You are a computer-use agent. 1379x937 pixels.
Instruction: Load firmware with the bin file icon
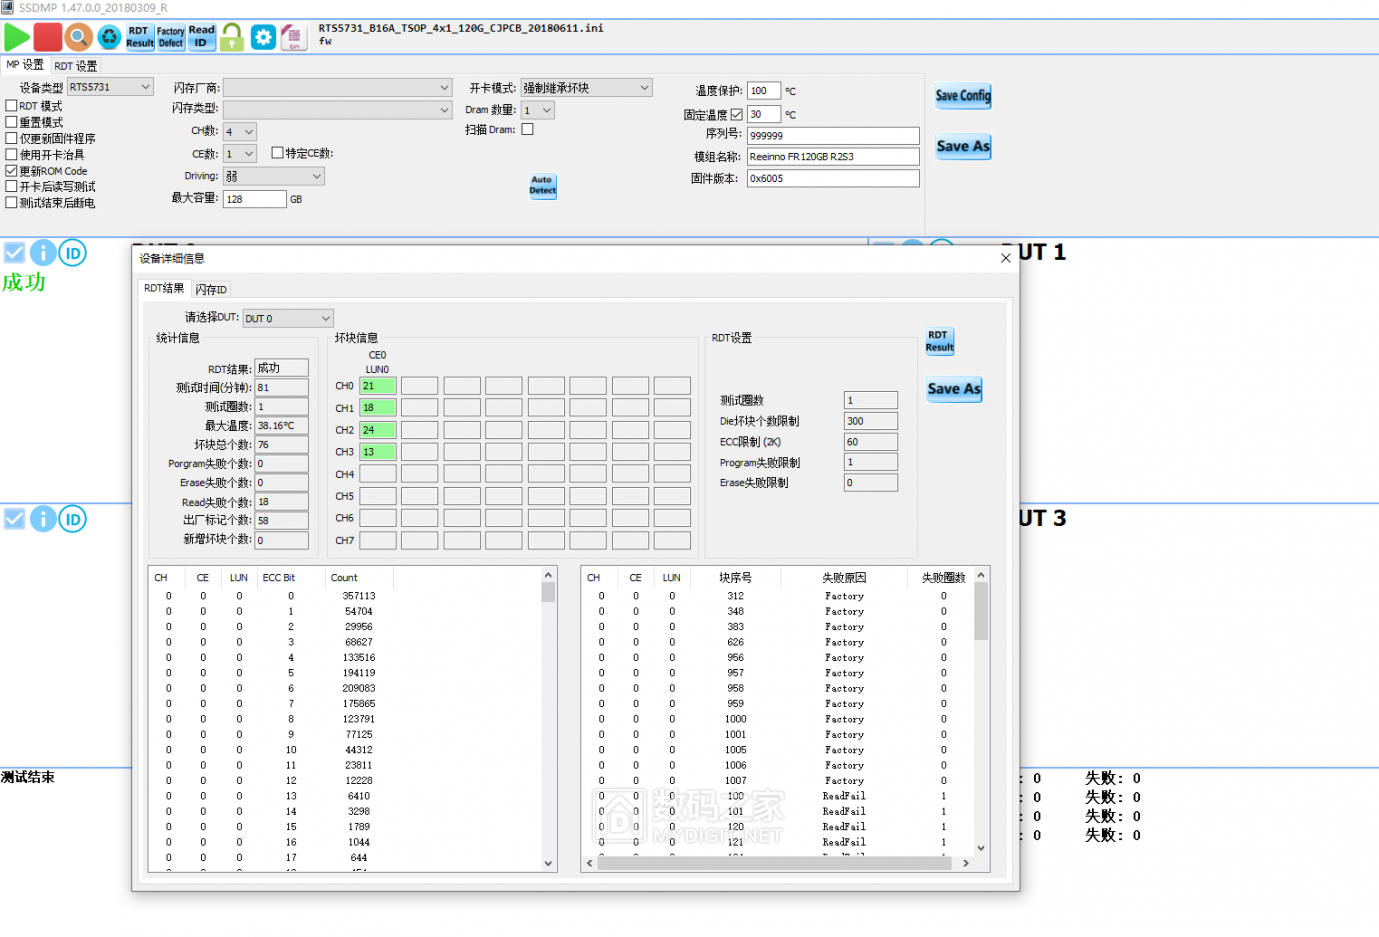point(294,37)
